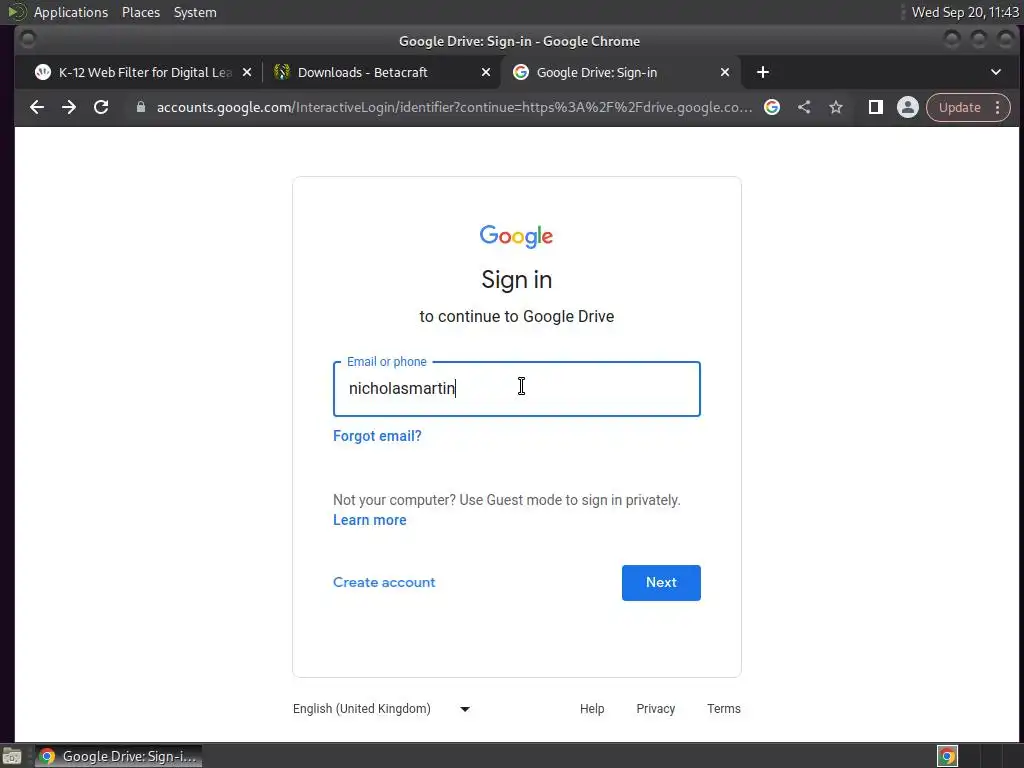Open Chrome three-dot menu
Screen dimensions: 1024x768
(998, 107)
